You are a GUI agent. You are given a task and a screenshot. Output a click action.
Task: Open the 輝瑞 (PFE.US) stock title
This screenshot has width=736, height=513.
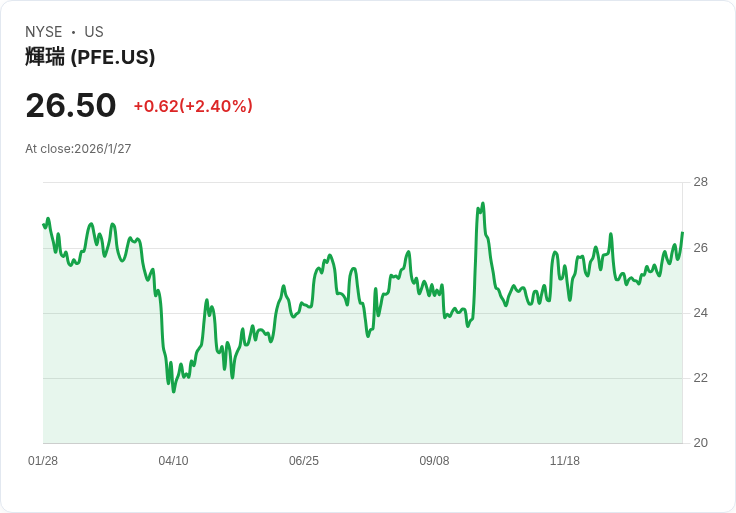pos(90,57)
